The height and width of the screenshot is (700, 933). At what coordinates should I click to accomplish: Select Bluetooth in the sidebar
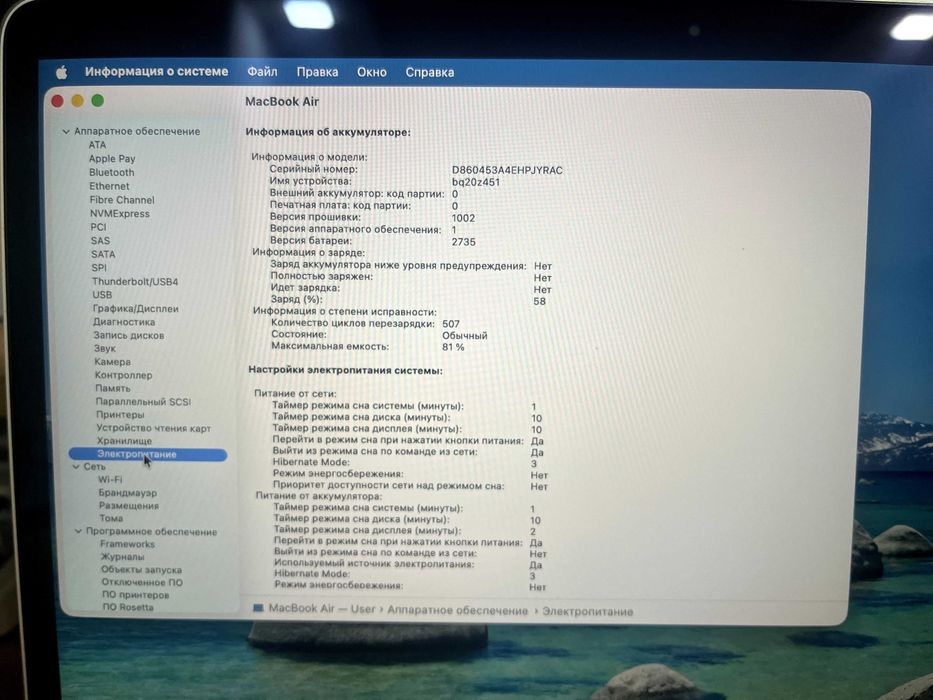[112, 172]
